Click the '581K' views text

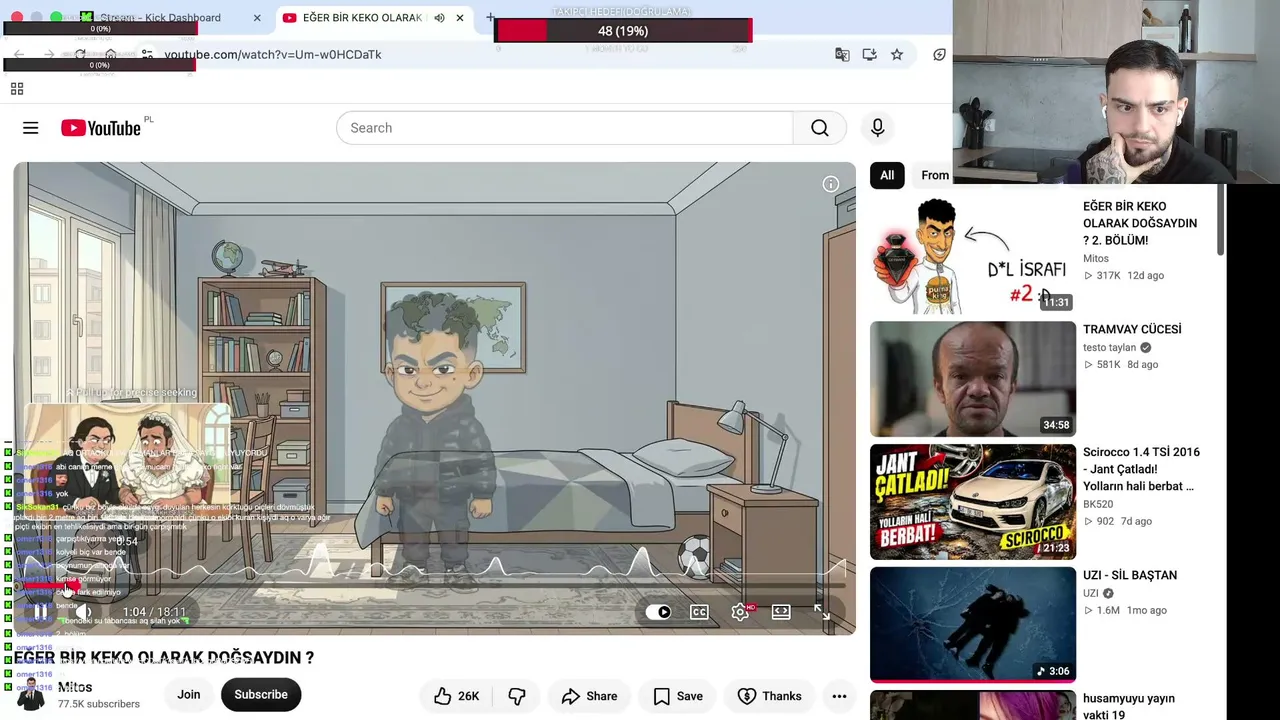point(1108,365)
